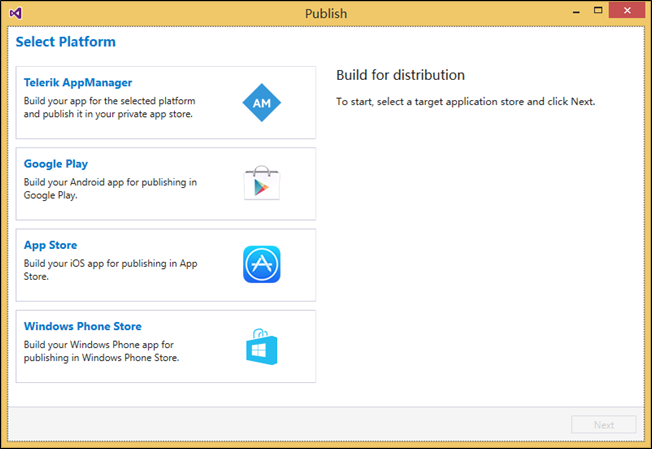Click the Next button
Screen dimensions: 652x449
(x=603, y=425)
